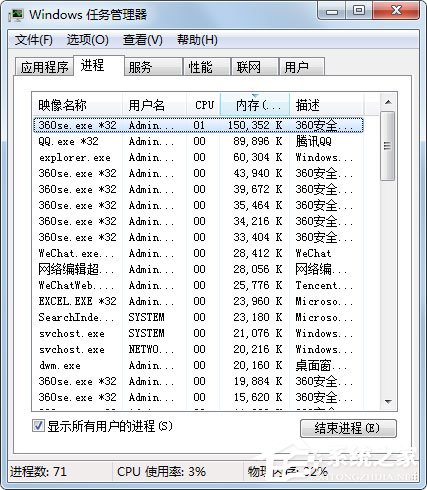
Task: Select 360se.exe row with 19,884 K
Action: click(x=198, y=381)
